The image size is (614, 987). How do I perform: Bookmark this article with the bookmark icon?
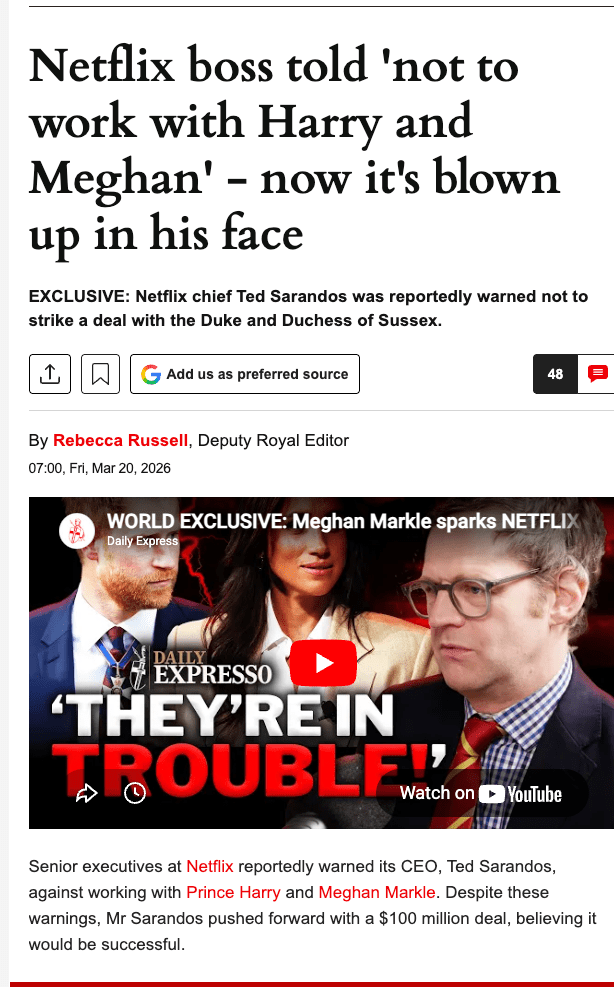coord(100,374)
